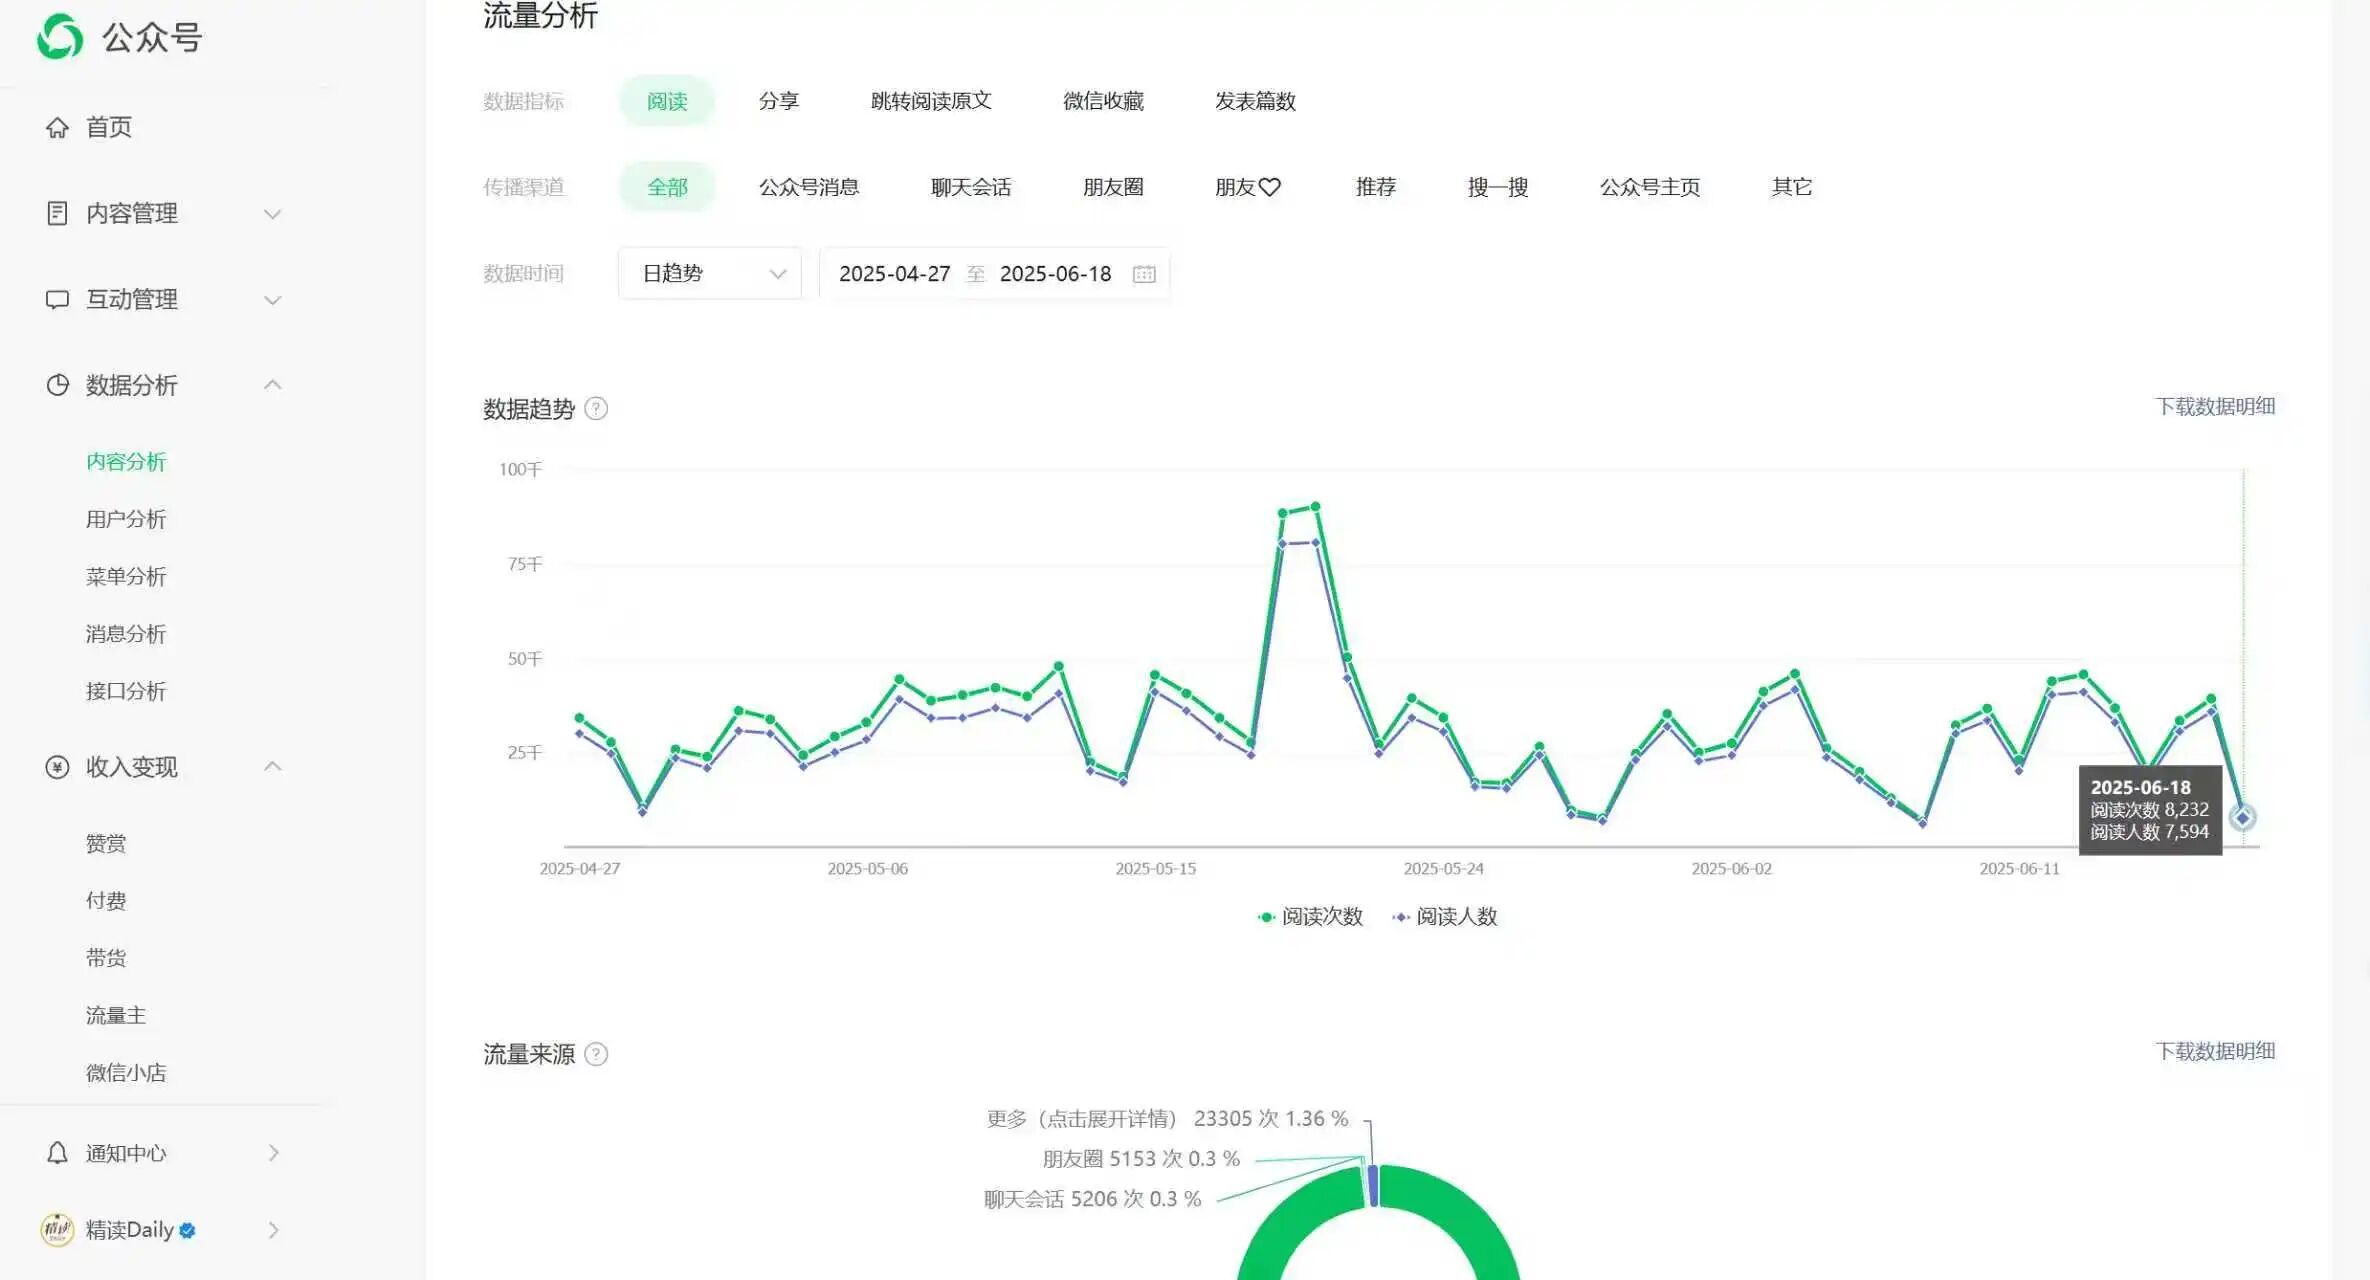Screen dimensions: 2370x1280
Task: Click the 数据分析 pie chart icon
Action: [57, 385]
